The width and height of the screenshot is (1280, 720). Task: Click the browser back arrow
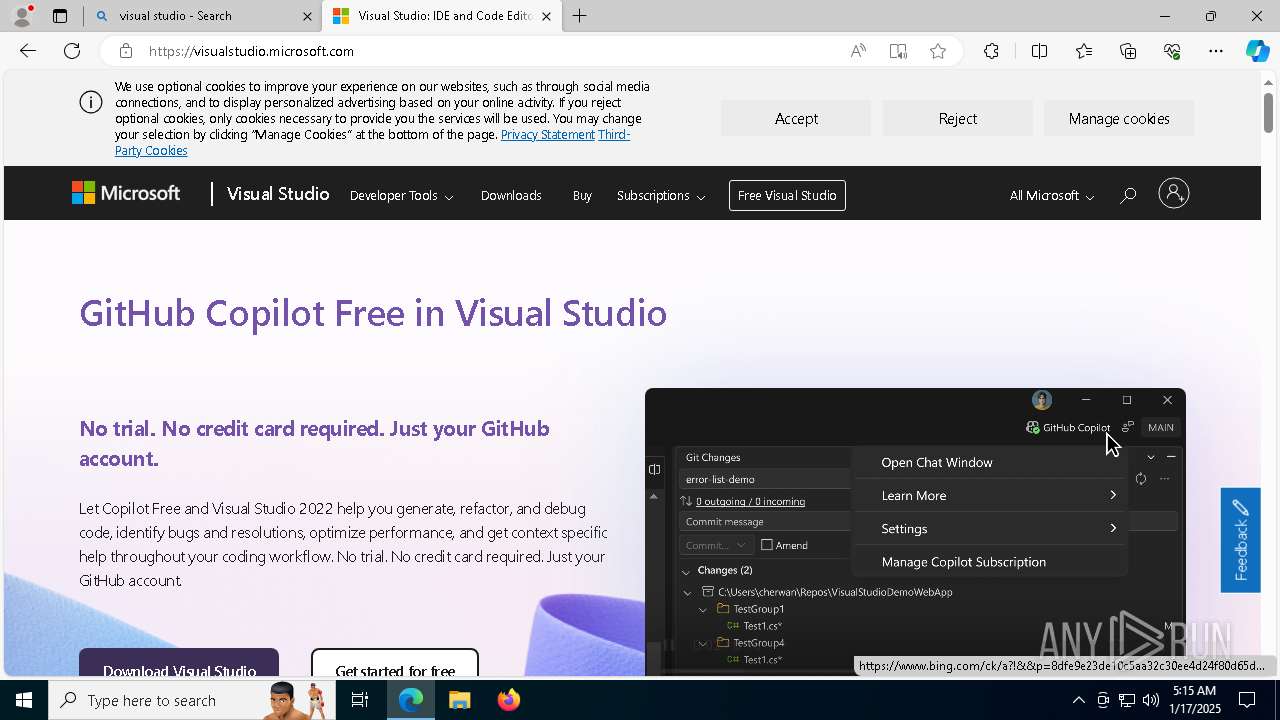click(x=28, y=51)
